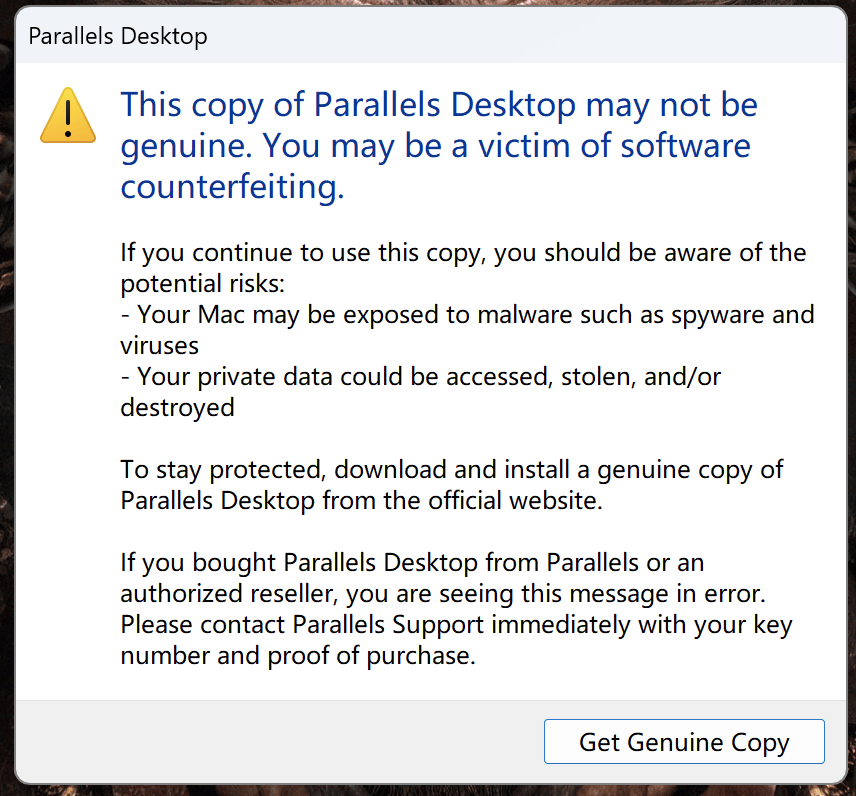Click the text "authorized reseller"
856x796 pixels.
231,594
